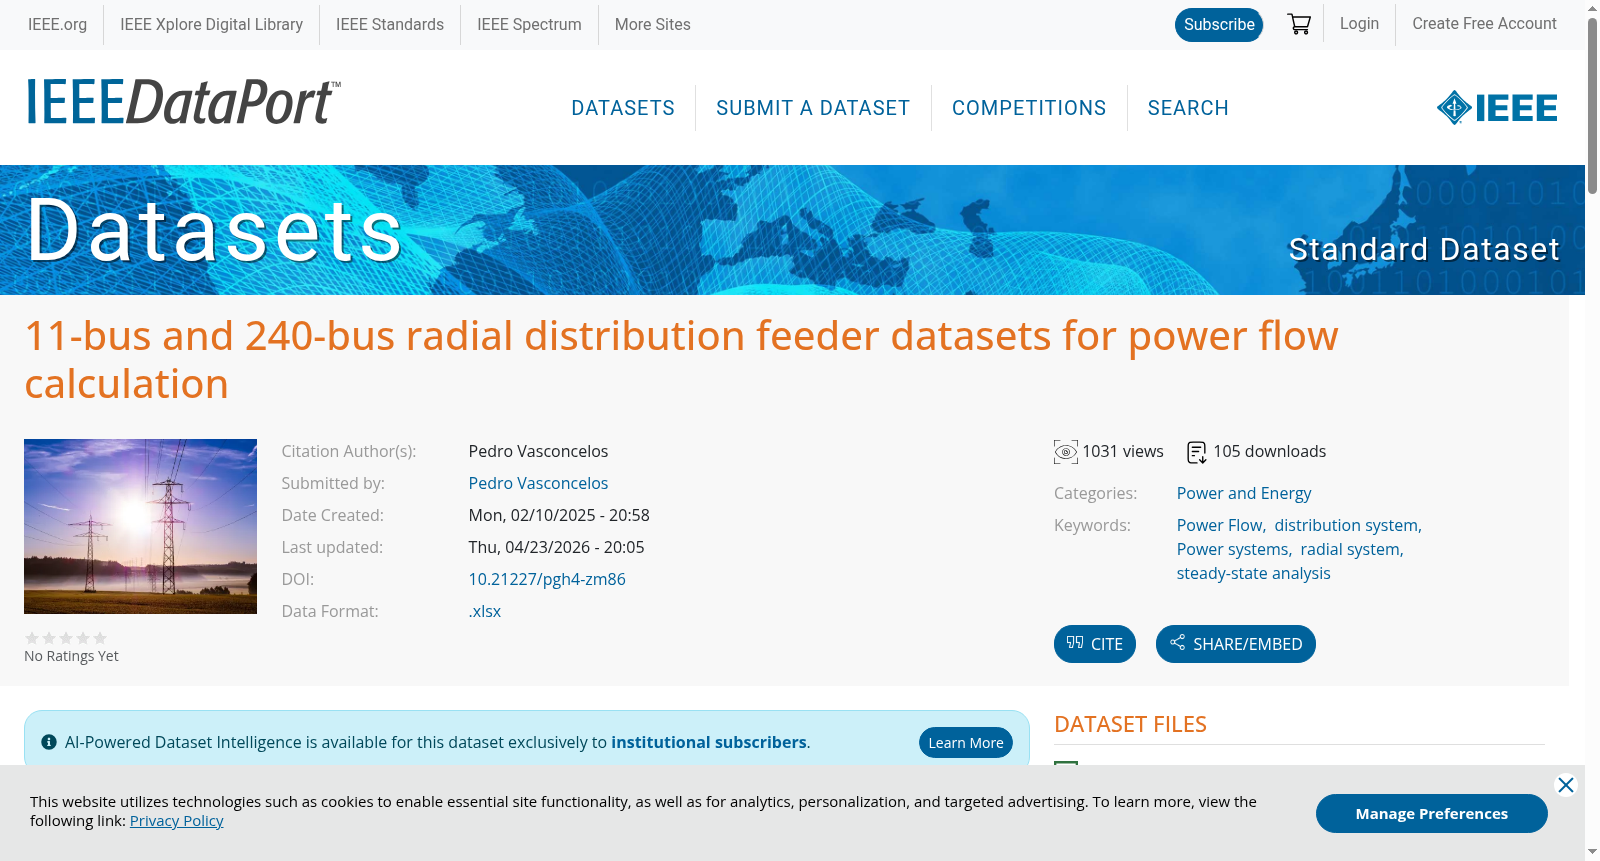Image resolution: width=1600 pixels, height=861 pixels.
Task: Close the cookie banner
Action: pos(1566,785)
